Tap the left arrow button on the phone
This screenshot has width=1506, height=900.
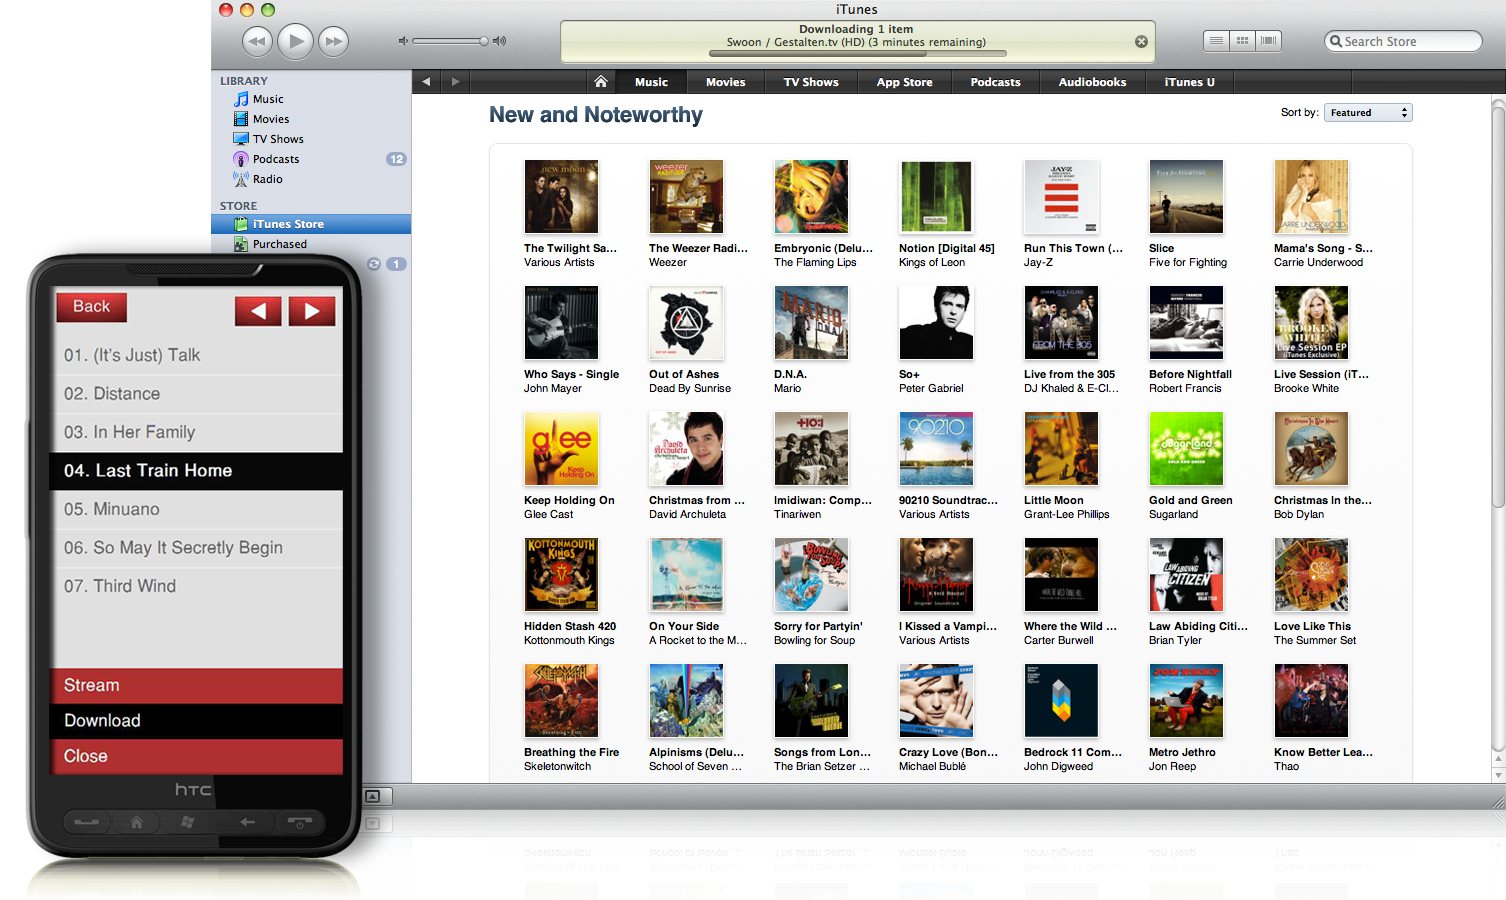(x=258, y=311)
